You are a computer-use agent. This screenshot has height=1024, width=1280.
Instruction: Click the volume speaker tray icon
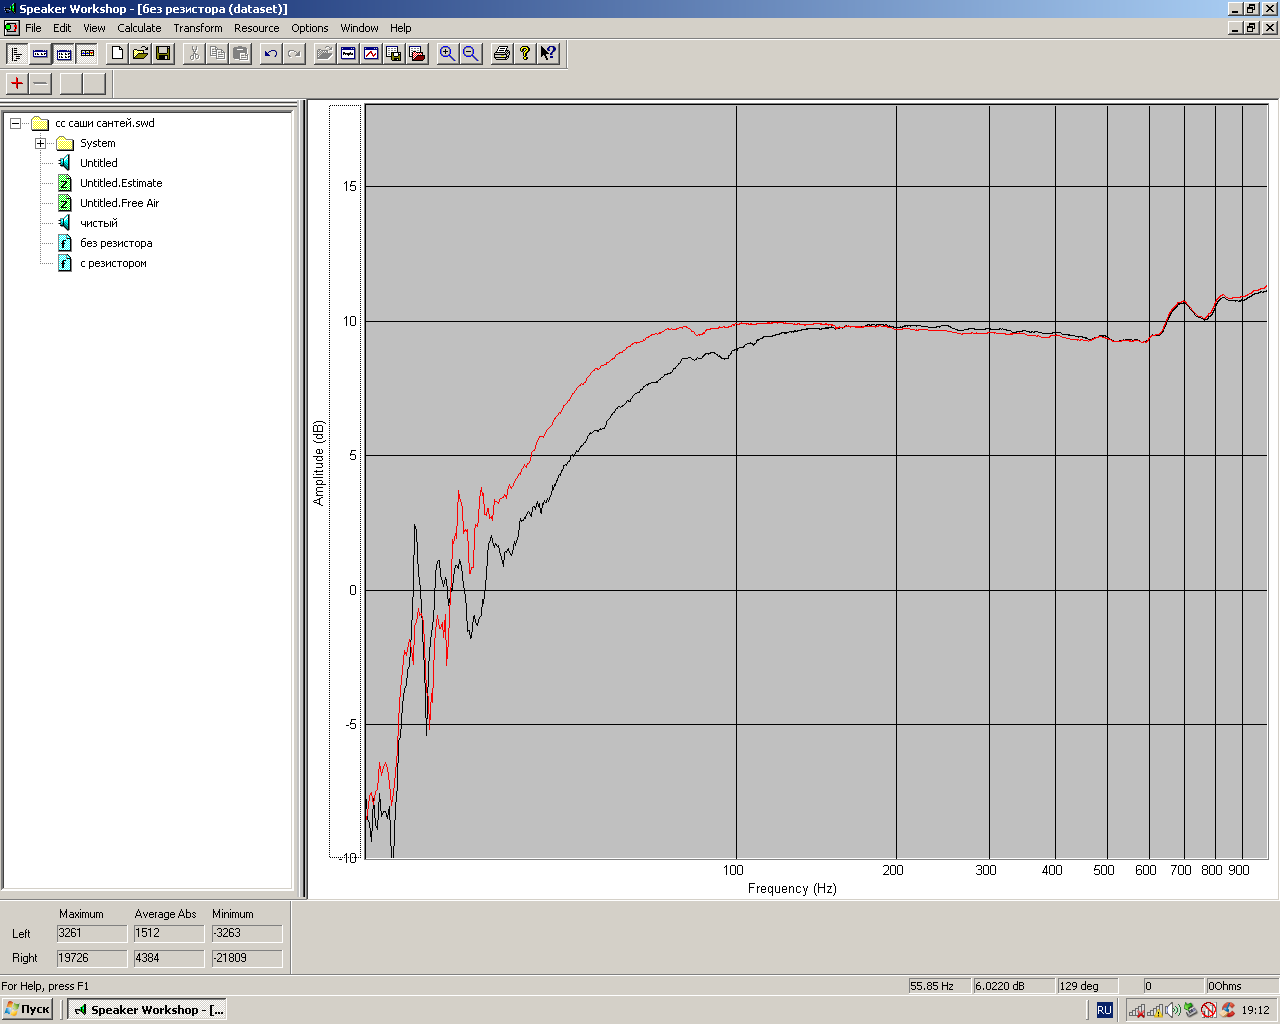point(1173,1010)
